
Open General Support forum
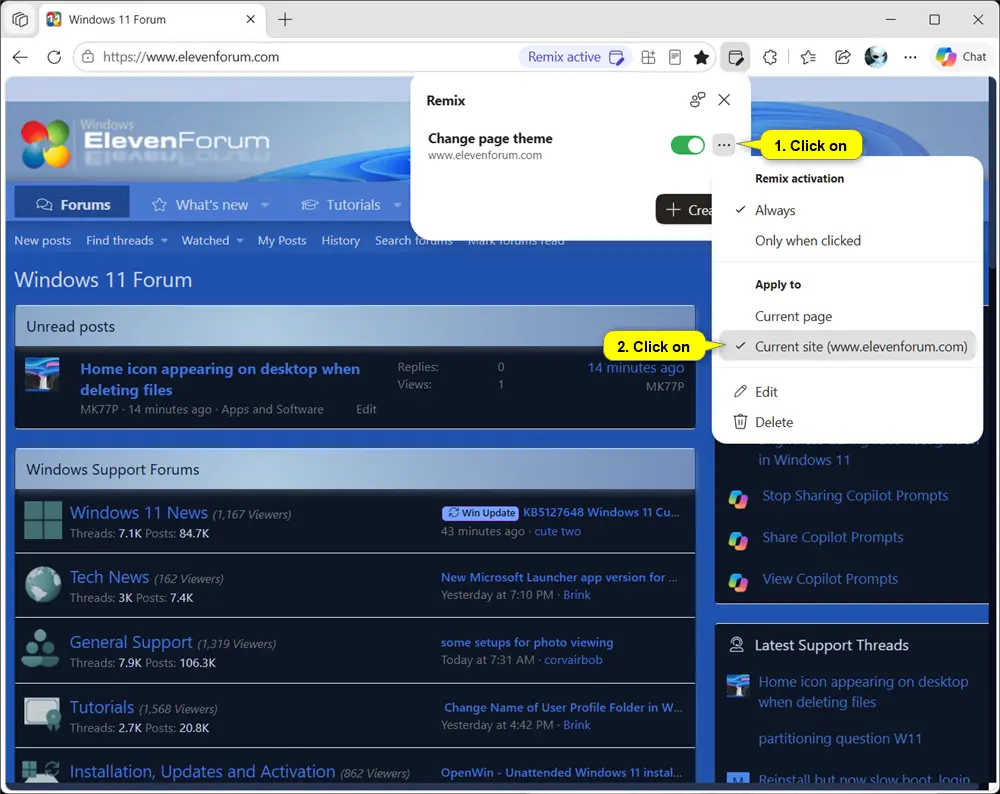131,642
